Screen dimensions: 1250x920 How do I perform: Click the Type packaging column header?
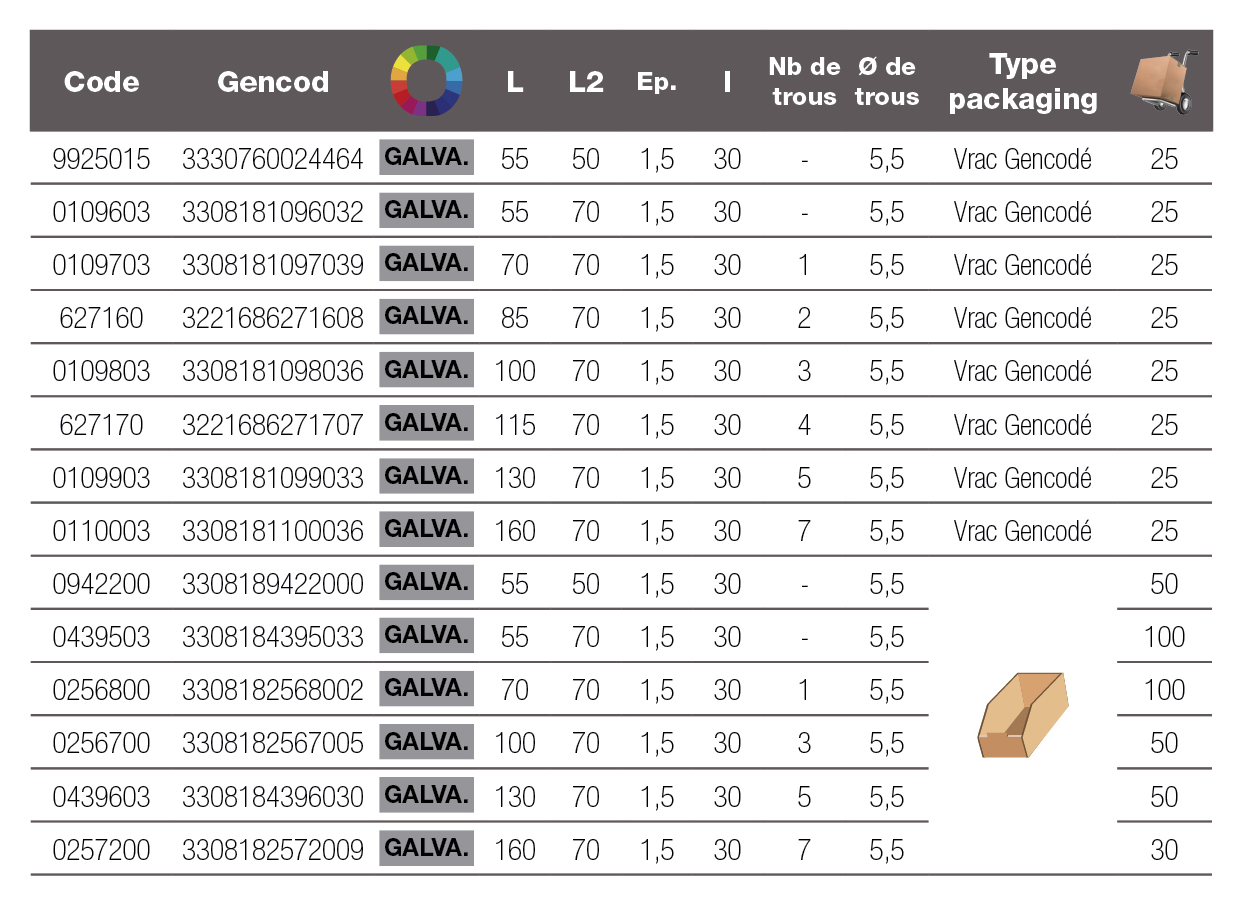[1023, 82]
